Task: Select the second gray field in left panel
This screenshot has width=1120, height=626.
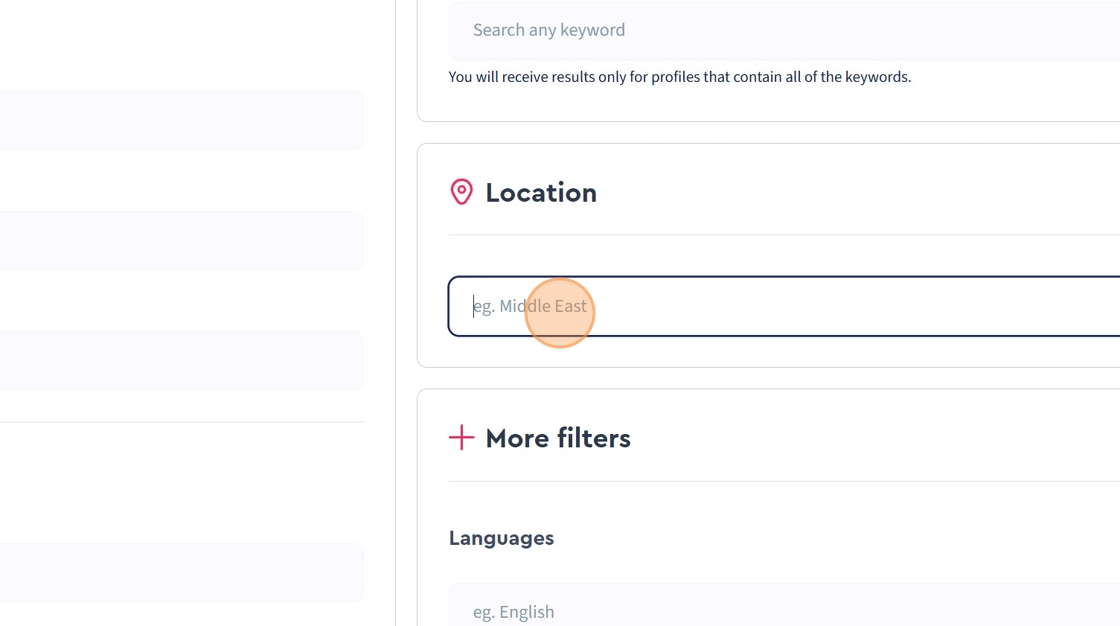Action: point(180,240)
